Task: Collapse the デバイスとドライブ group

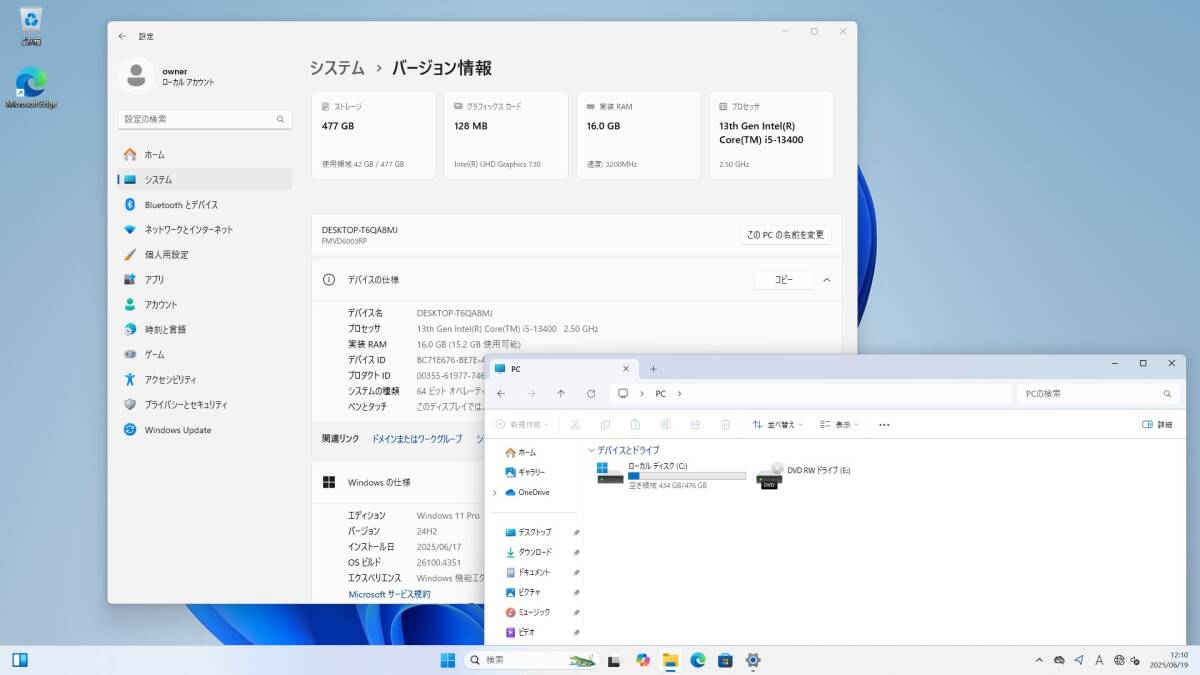Action: point(592,451)
